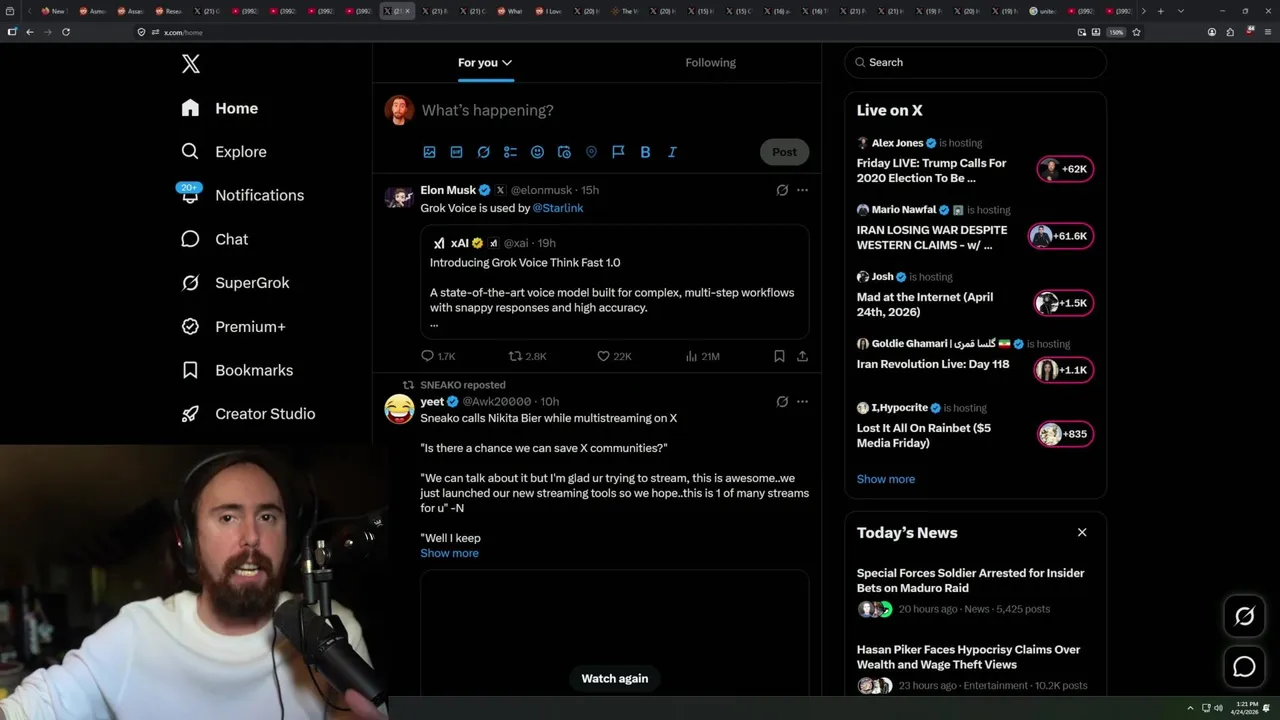Focus the Search box

click(x=975, y=62)
